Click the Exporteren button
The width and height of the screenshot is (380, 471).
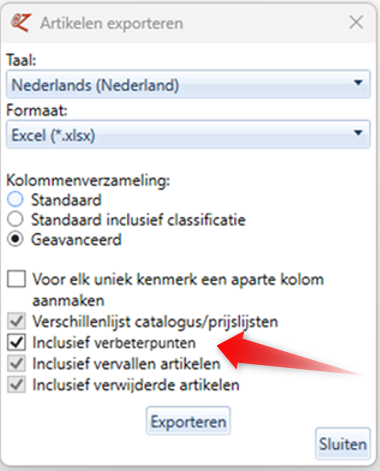pyautogui.click(x=188, y=421)
